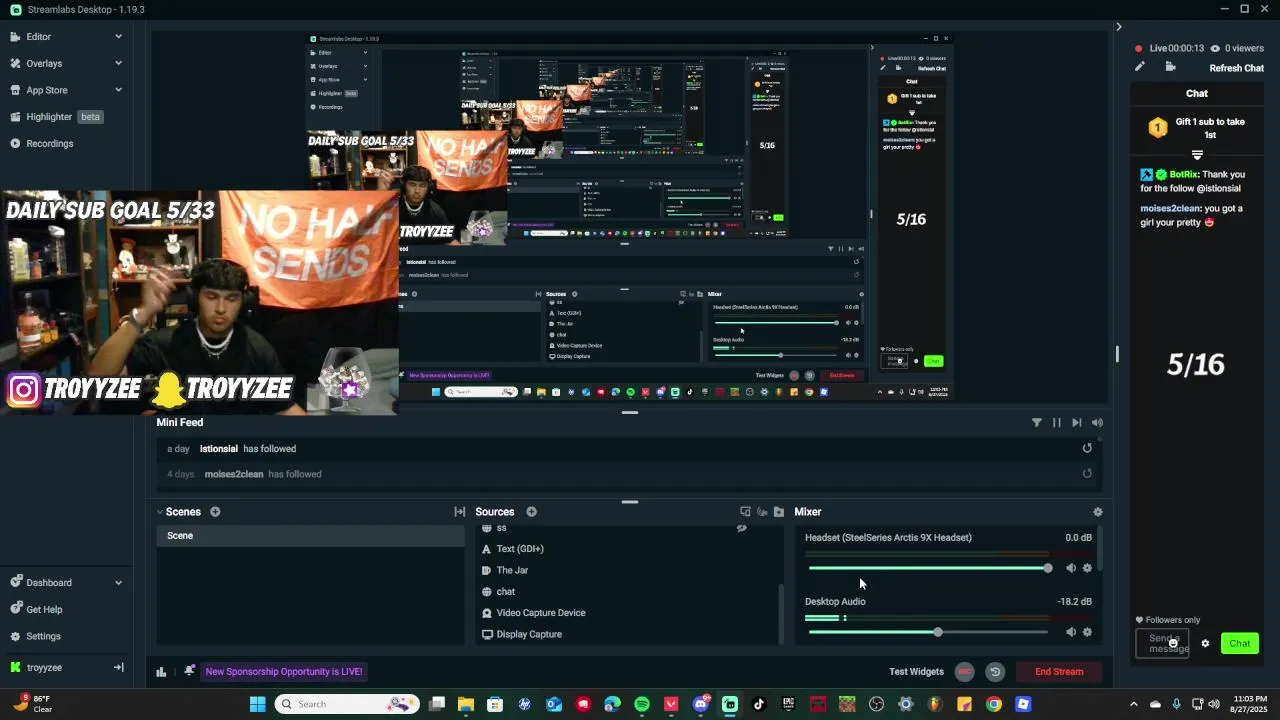Screen dimensions: 1280x720
Task: Expand the App Store menu chevron
Action: pyautogui.click(x=118, y=90)
